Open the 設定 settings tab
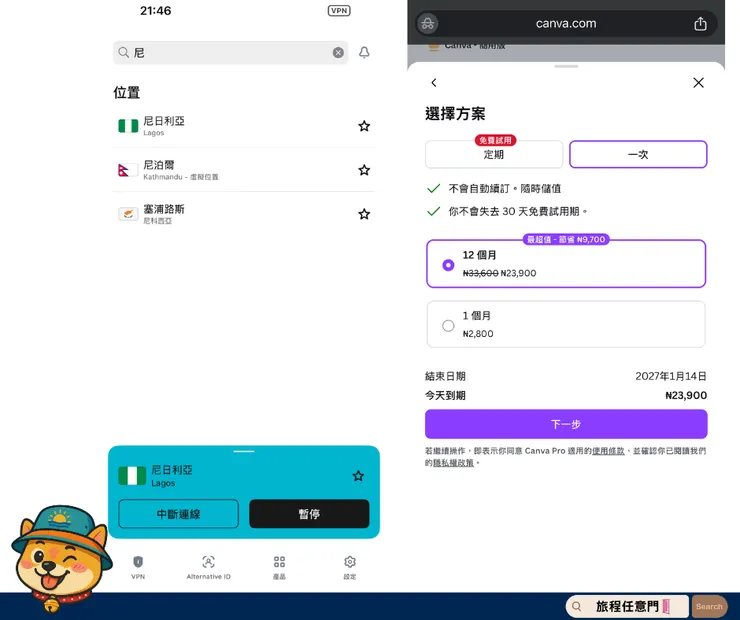740x620 pixels. (350, 567)
